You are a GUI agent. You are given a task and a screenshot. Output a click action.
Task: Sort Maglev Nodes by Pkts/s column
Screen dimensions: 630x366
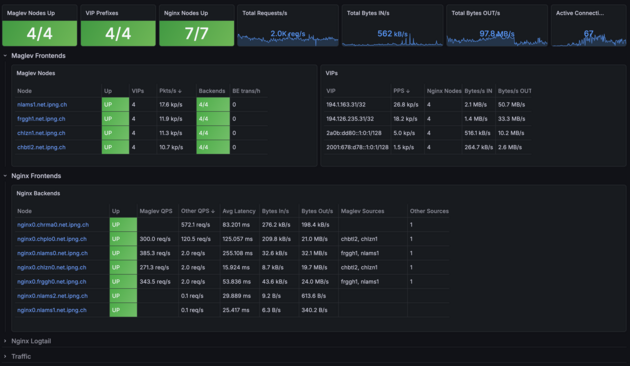170,91
